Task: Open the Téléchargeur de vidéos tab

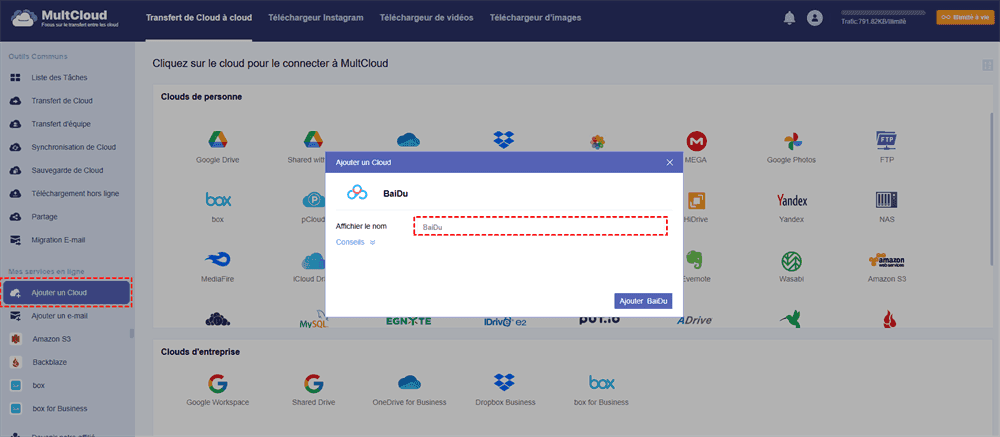Action: (426, 18)
